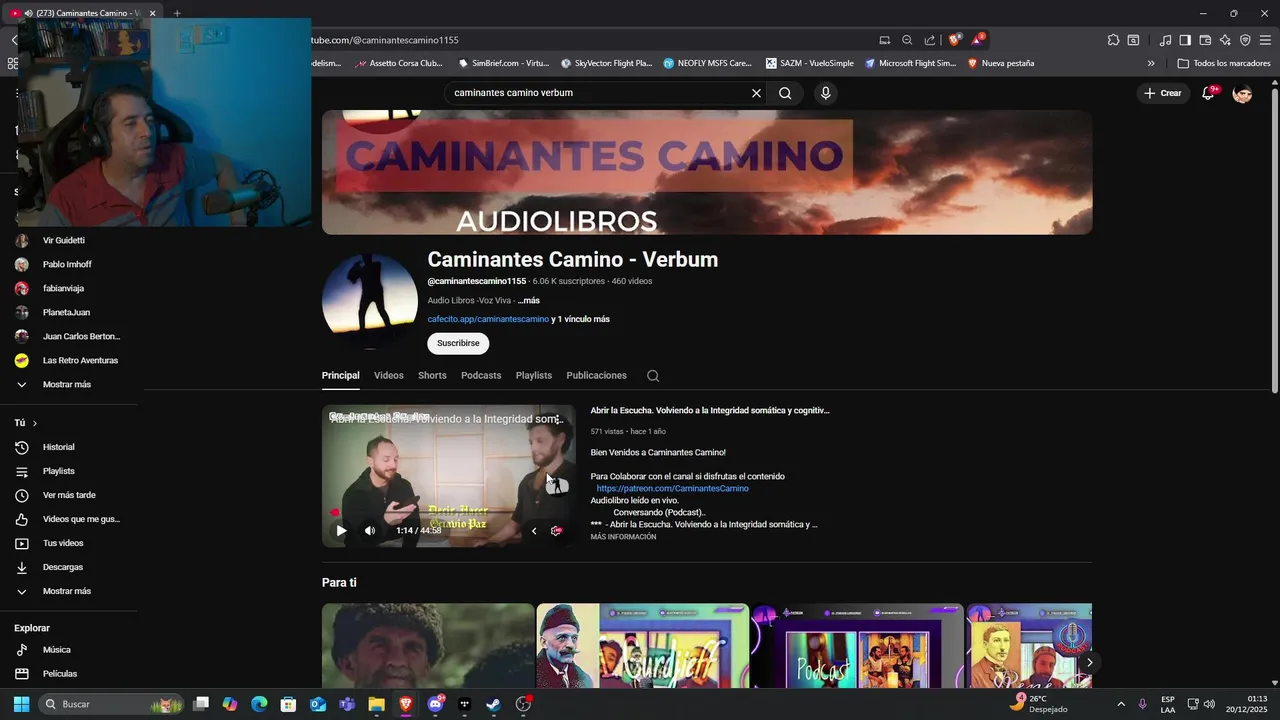Click the zoom magnifier icon in address bar
Viewport: 1280px width, 720px height.
[907, 40]
